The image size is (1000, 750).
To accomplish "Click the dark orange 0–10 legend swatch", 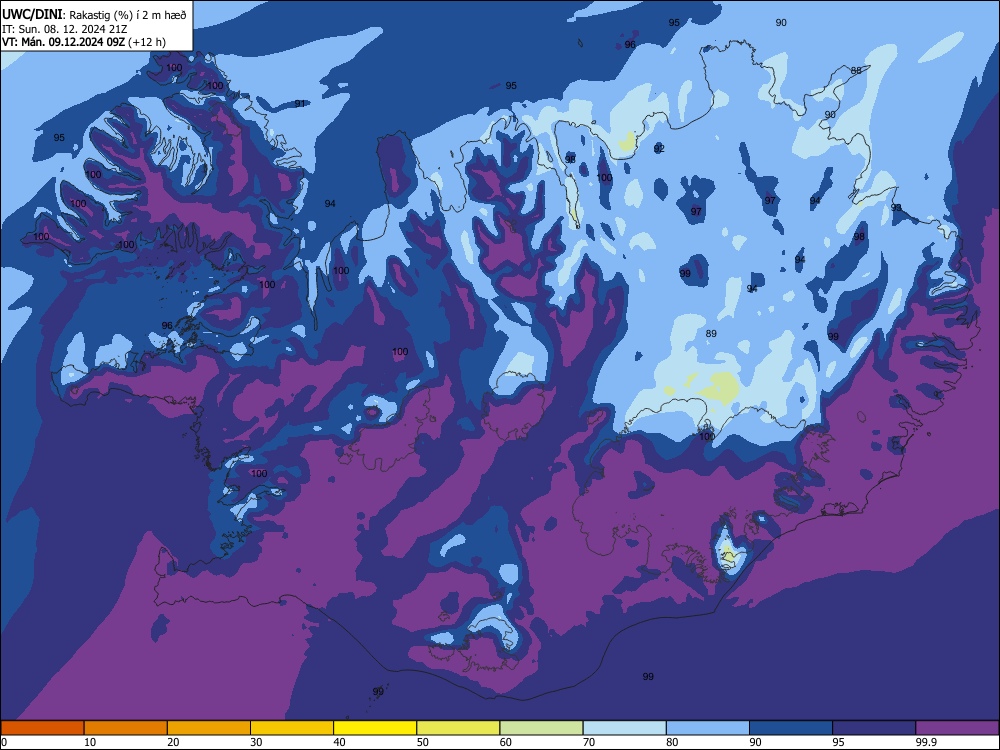I will (42, 728).
